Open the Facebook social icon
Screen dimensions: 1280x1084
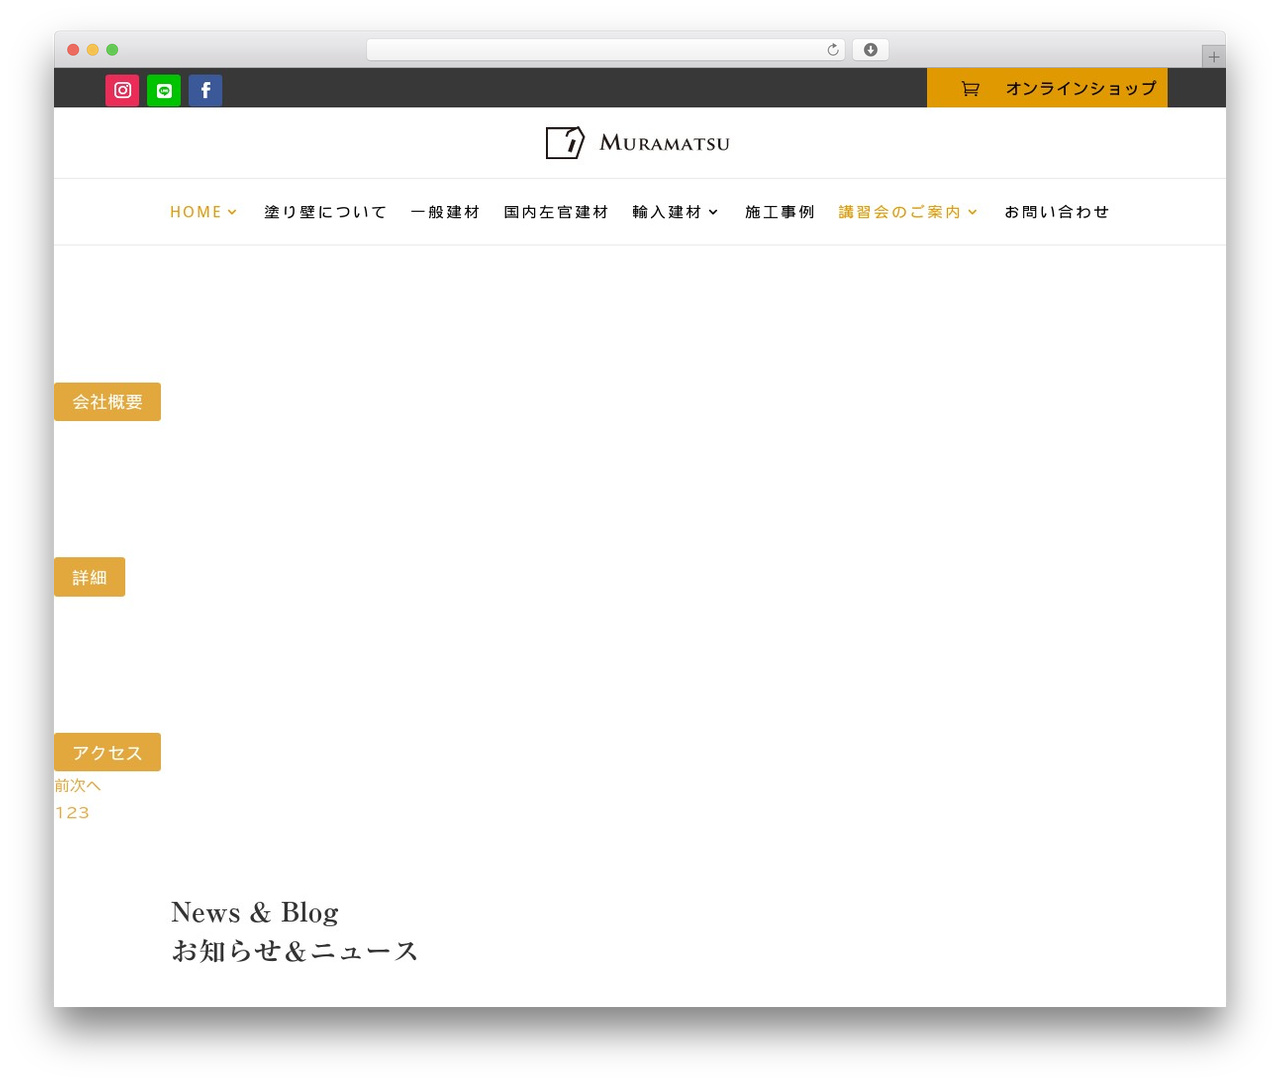coord(205,90)
